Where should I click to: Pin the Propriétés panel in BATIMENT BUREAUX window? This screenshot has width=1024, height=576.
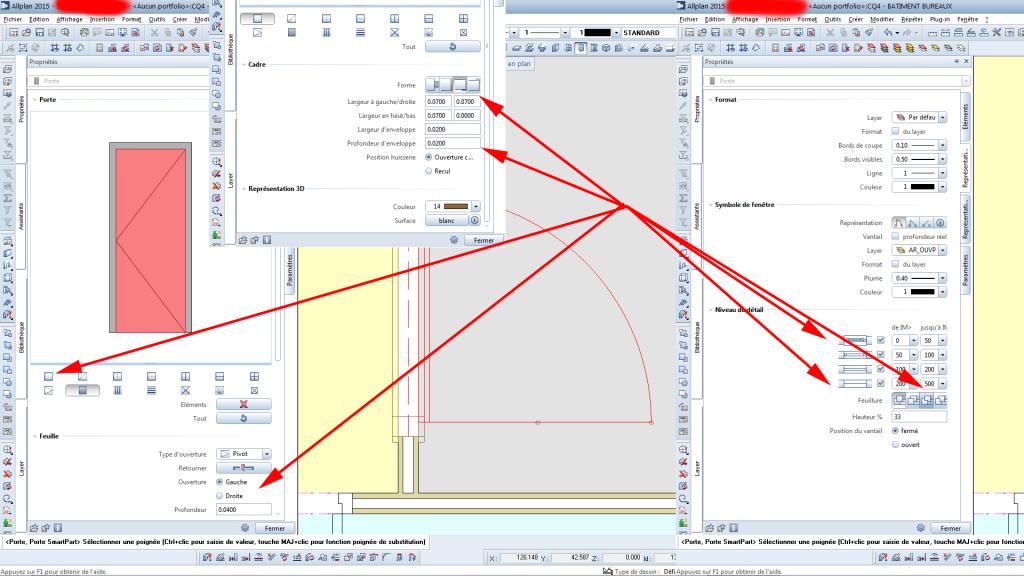[x=957, y=61]
